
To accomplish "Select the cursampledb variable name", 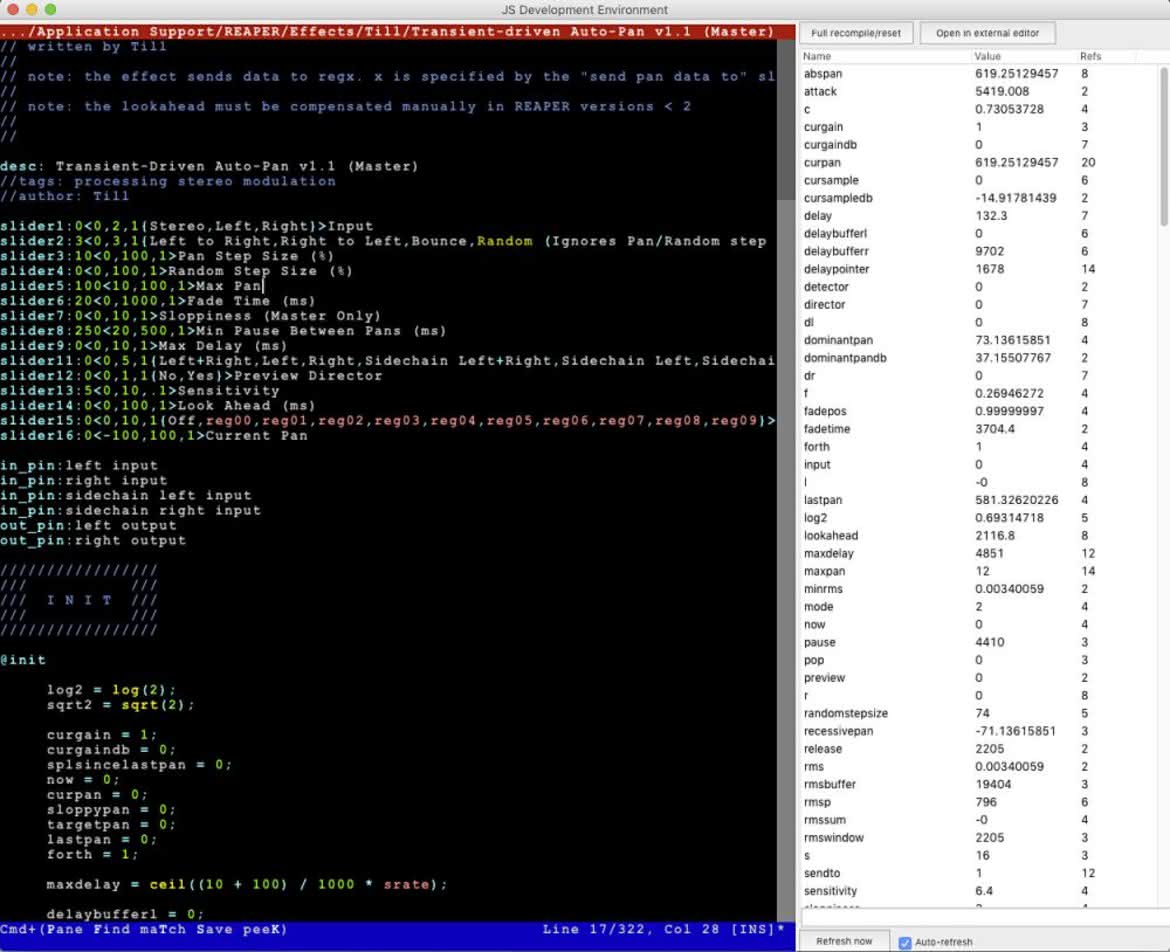I will click(838, 198).
